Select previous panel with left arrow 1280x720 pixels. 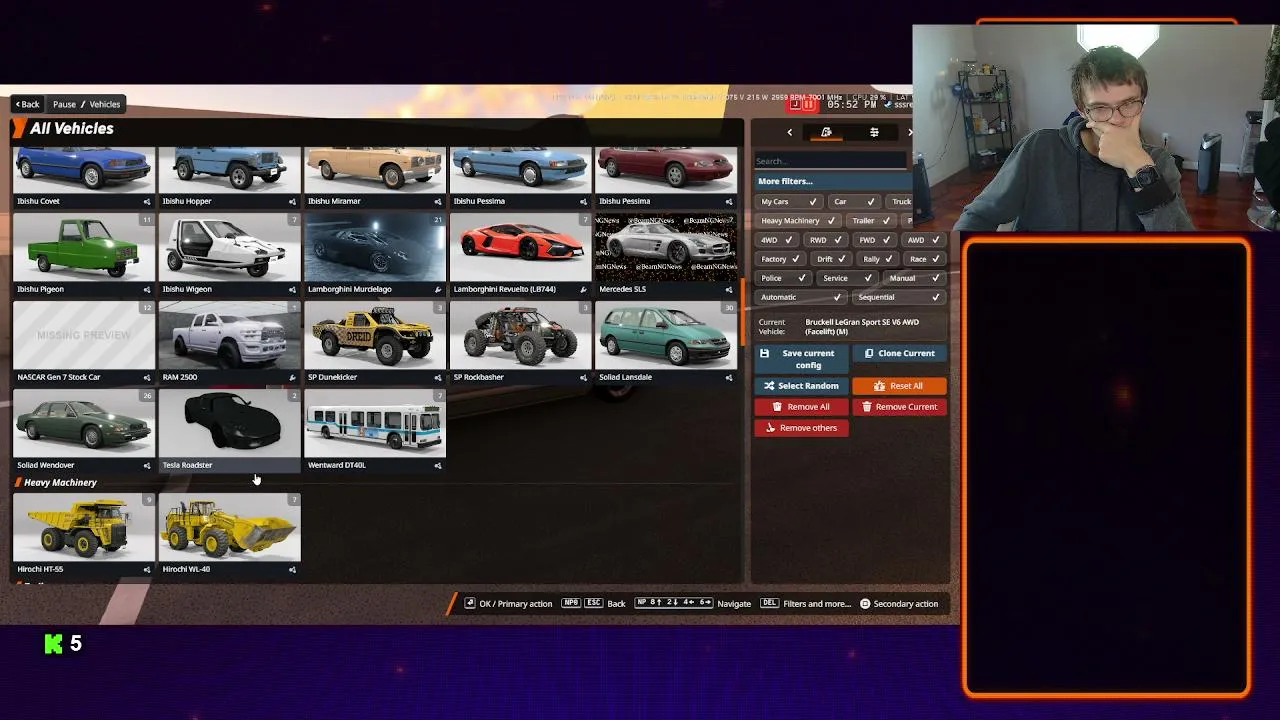click(789, 132)
